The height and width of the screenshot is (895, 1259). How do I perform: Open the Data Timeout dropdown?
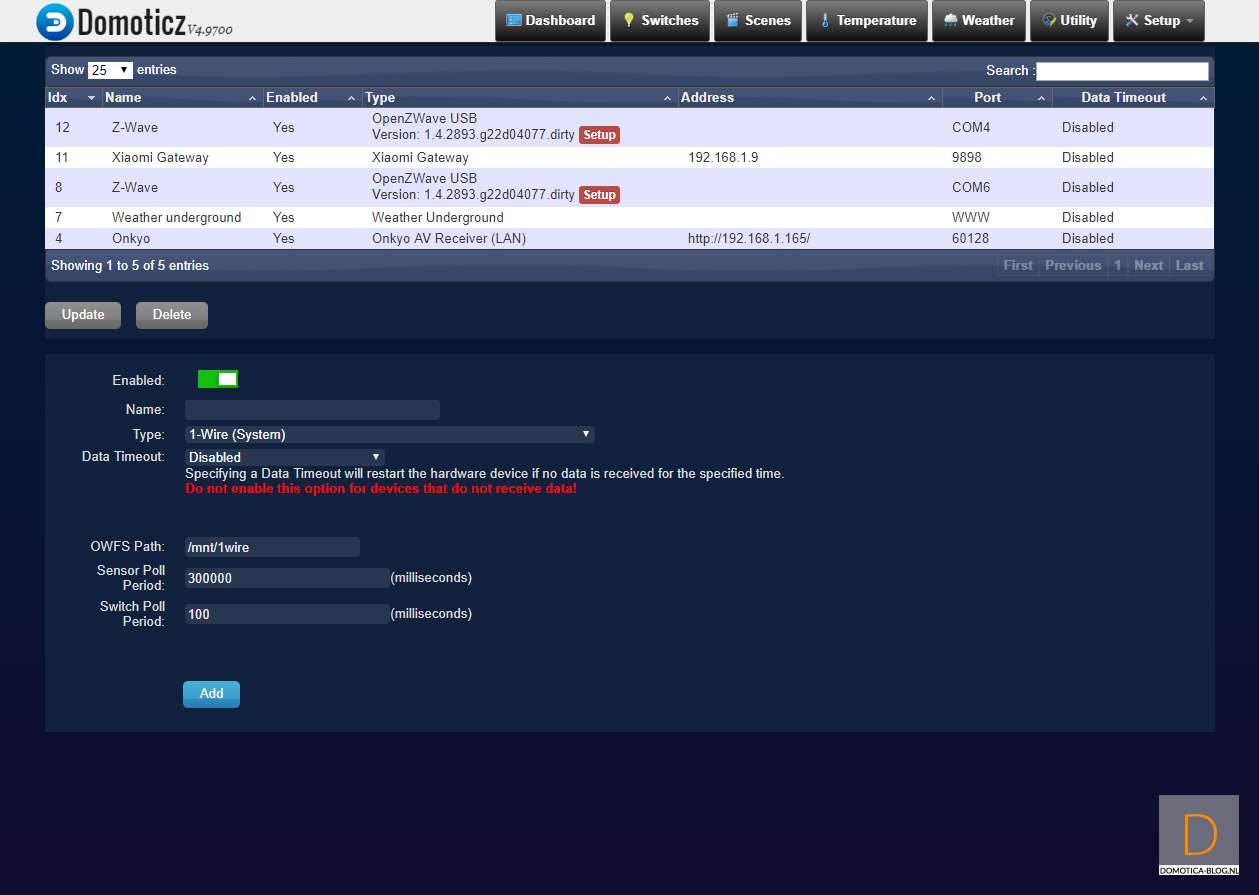285,457
